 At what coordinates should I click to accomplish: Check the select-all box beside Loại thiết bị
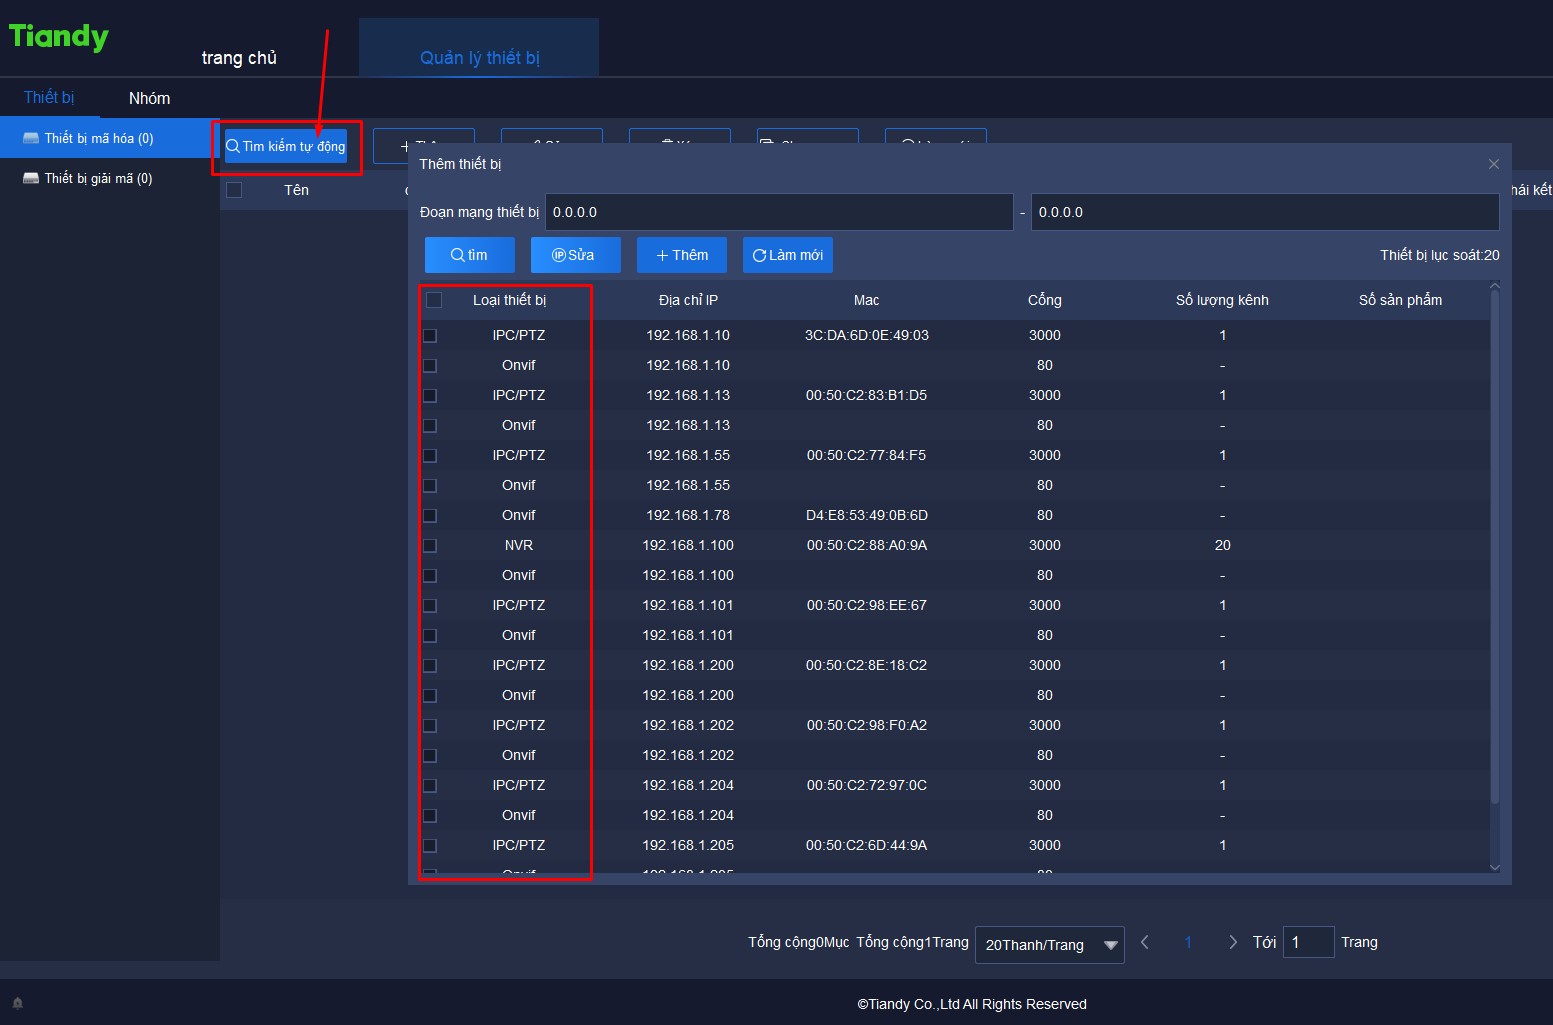(x=434, y=300)
